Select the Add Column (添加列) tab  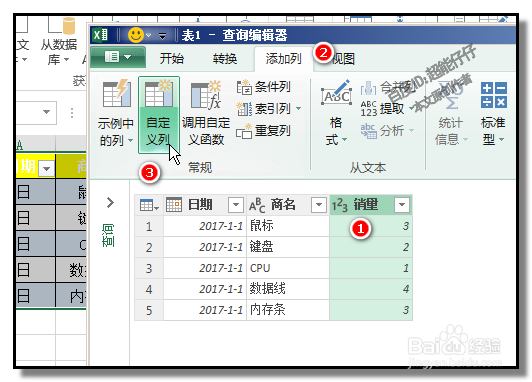click(x=283, y=59)
